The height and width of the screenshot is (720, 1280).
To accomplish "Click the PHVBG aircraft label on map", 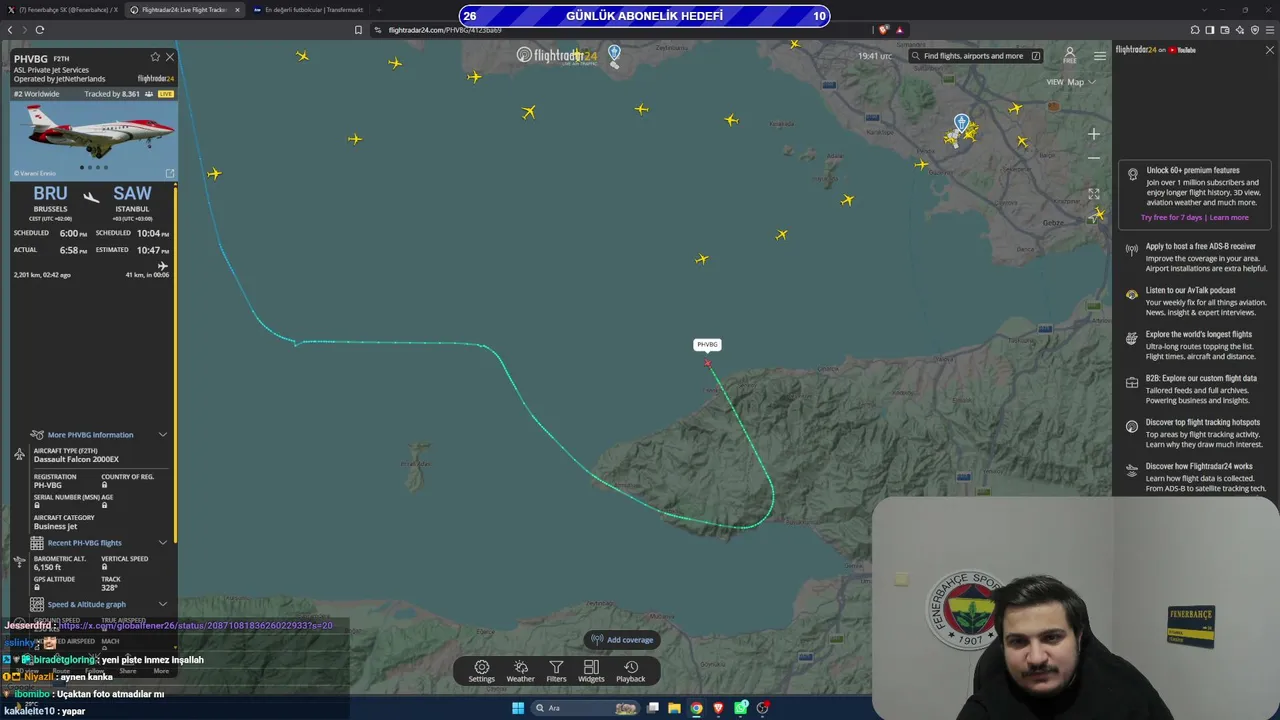I will pyautogui.click(x=707, y=345).
